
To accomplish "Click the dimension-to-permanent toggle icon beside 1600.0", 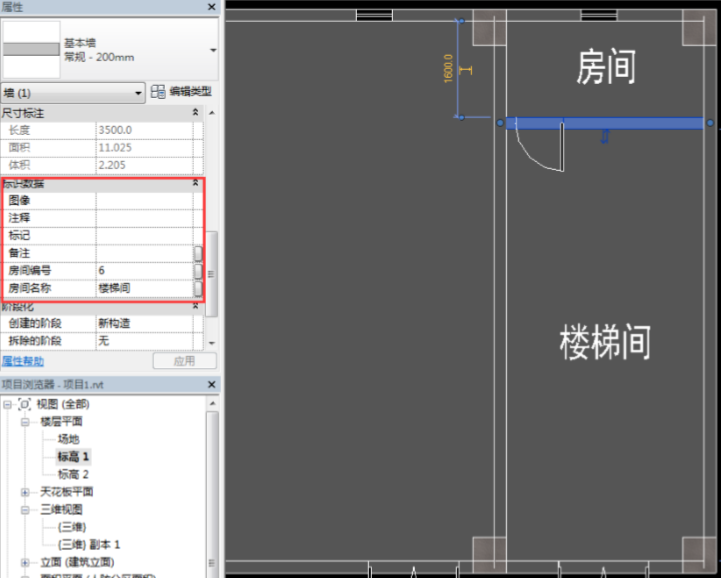I will pos(466,70).
